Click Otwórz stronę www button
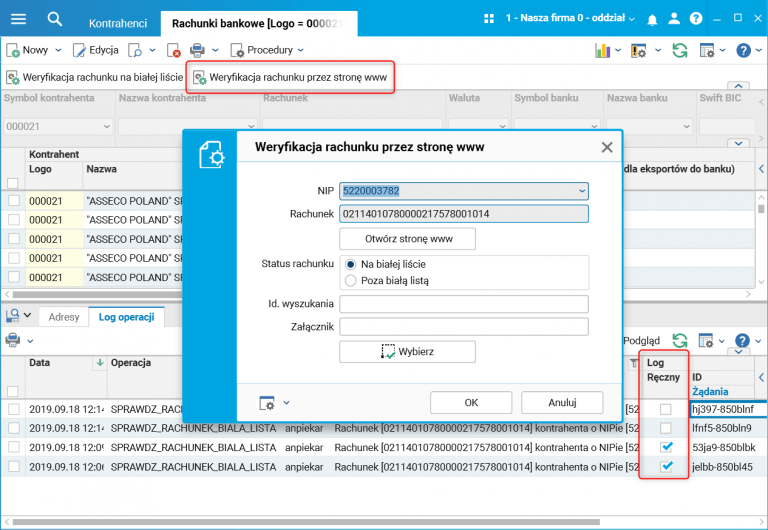 click(x=408, y=239)
